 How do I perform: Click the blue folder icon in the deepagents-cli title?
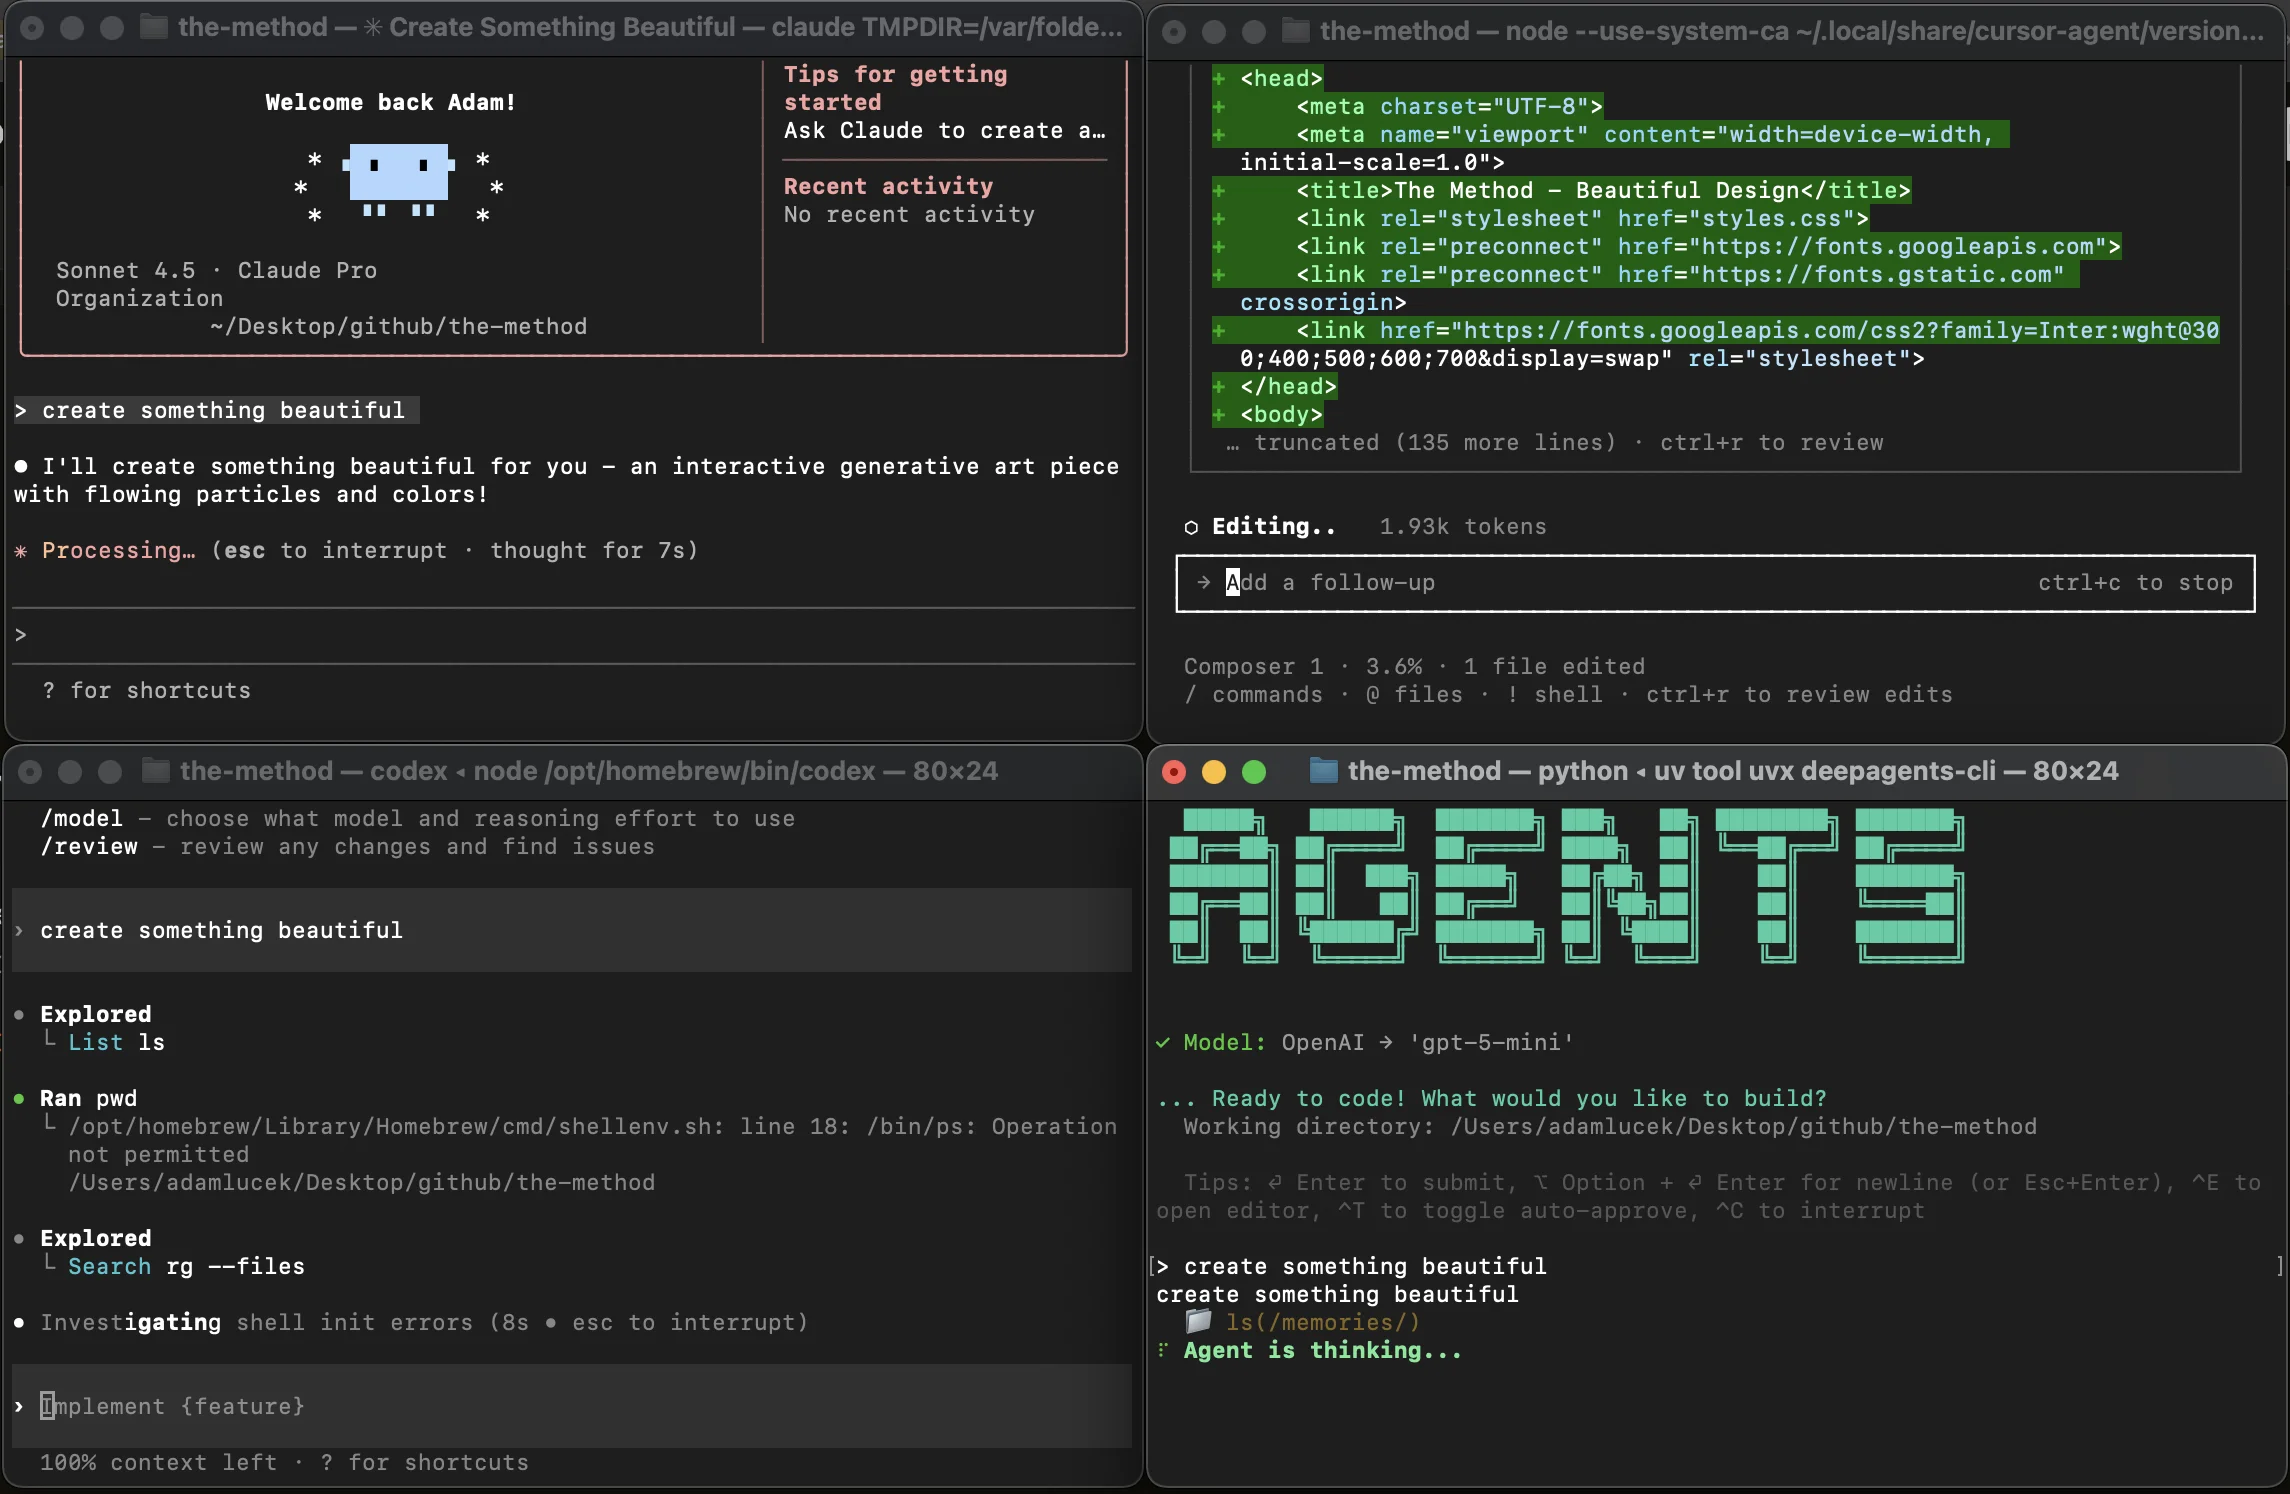(1323, 771)
